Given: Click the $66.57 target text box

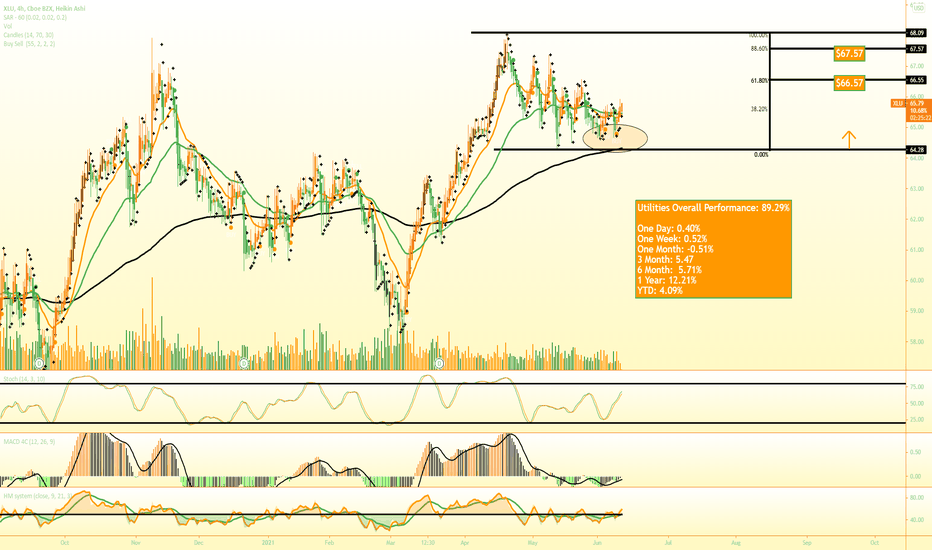Looking at the screenshot, I should (x=849, y=83).
